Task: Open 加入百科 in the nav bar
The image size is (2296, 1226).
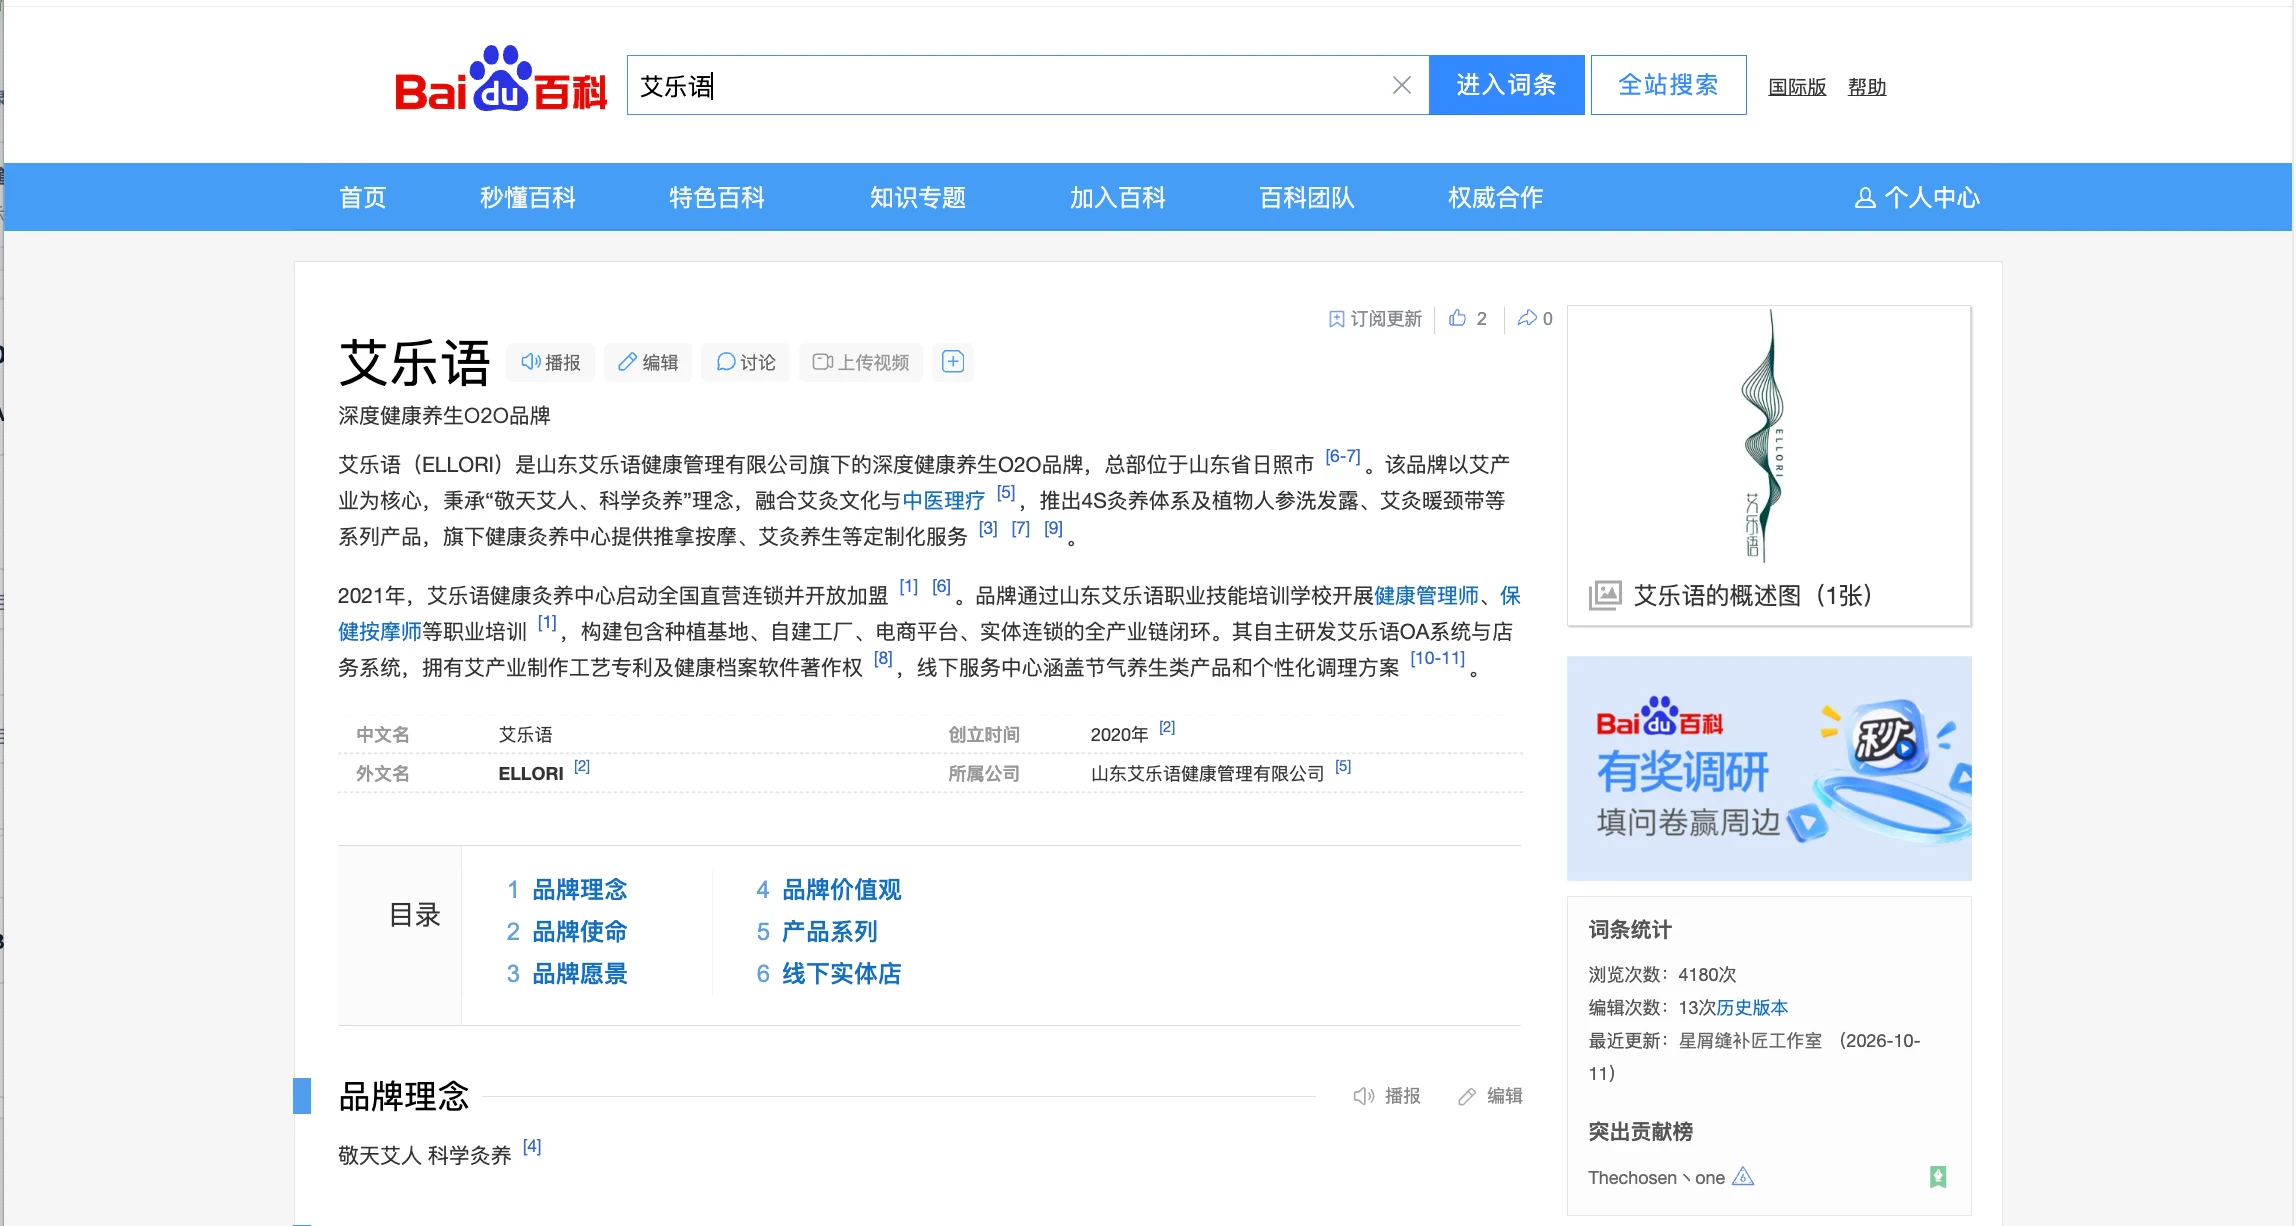Action: point(1118,197)
